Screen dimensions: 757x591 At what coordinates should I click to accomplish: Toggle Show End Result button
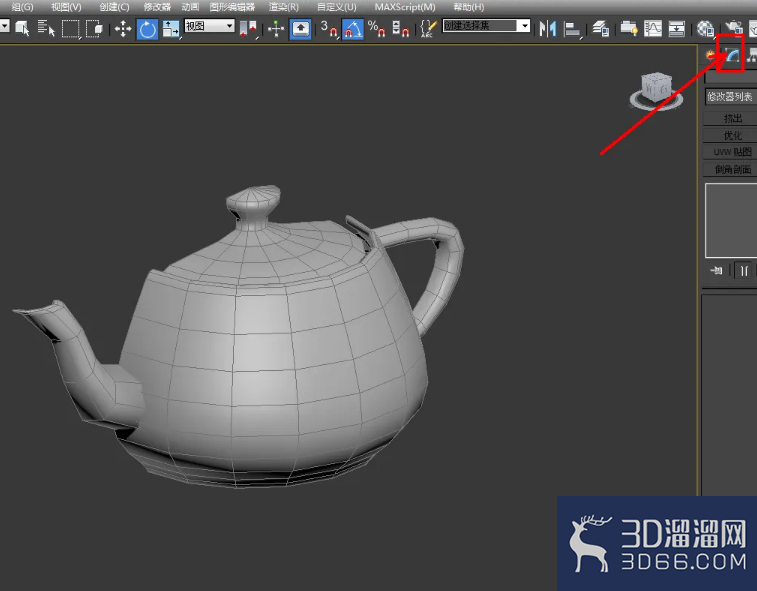click(744, 270)
